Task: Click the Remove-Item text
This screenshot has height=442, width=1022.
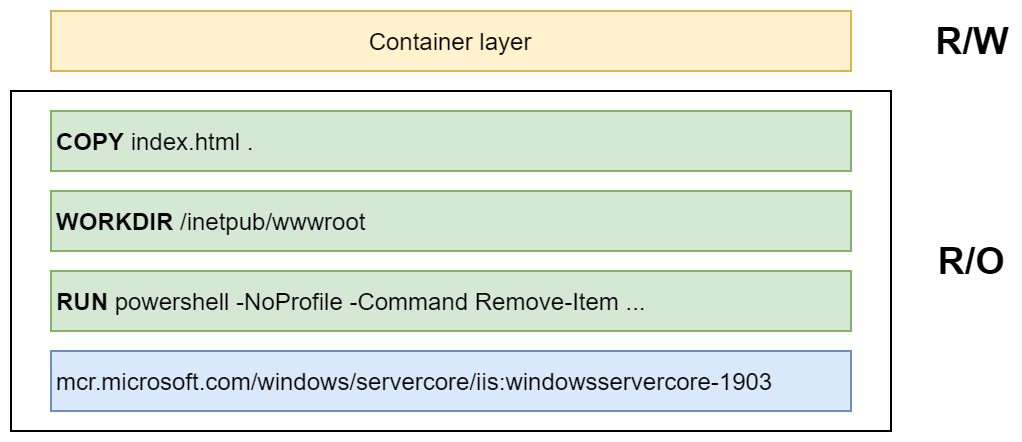Action: [546, 302]
